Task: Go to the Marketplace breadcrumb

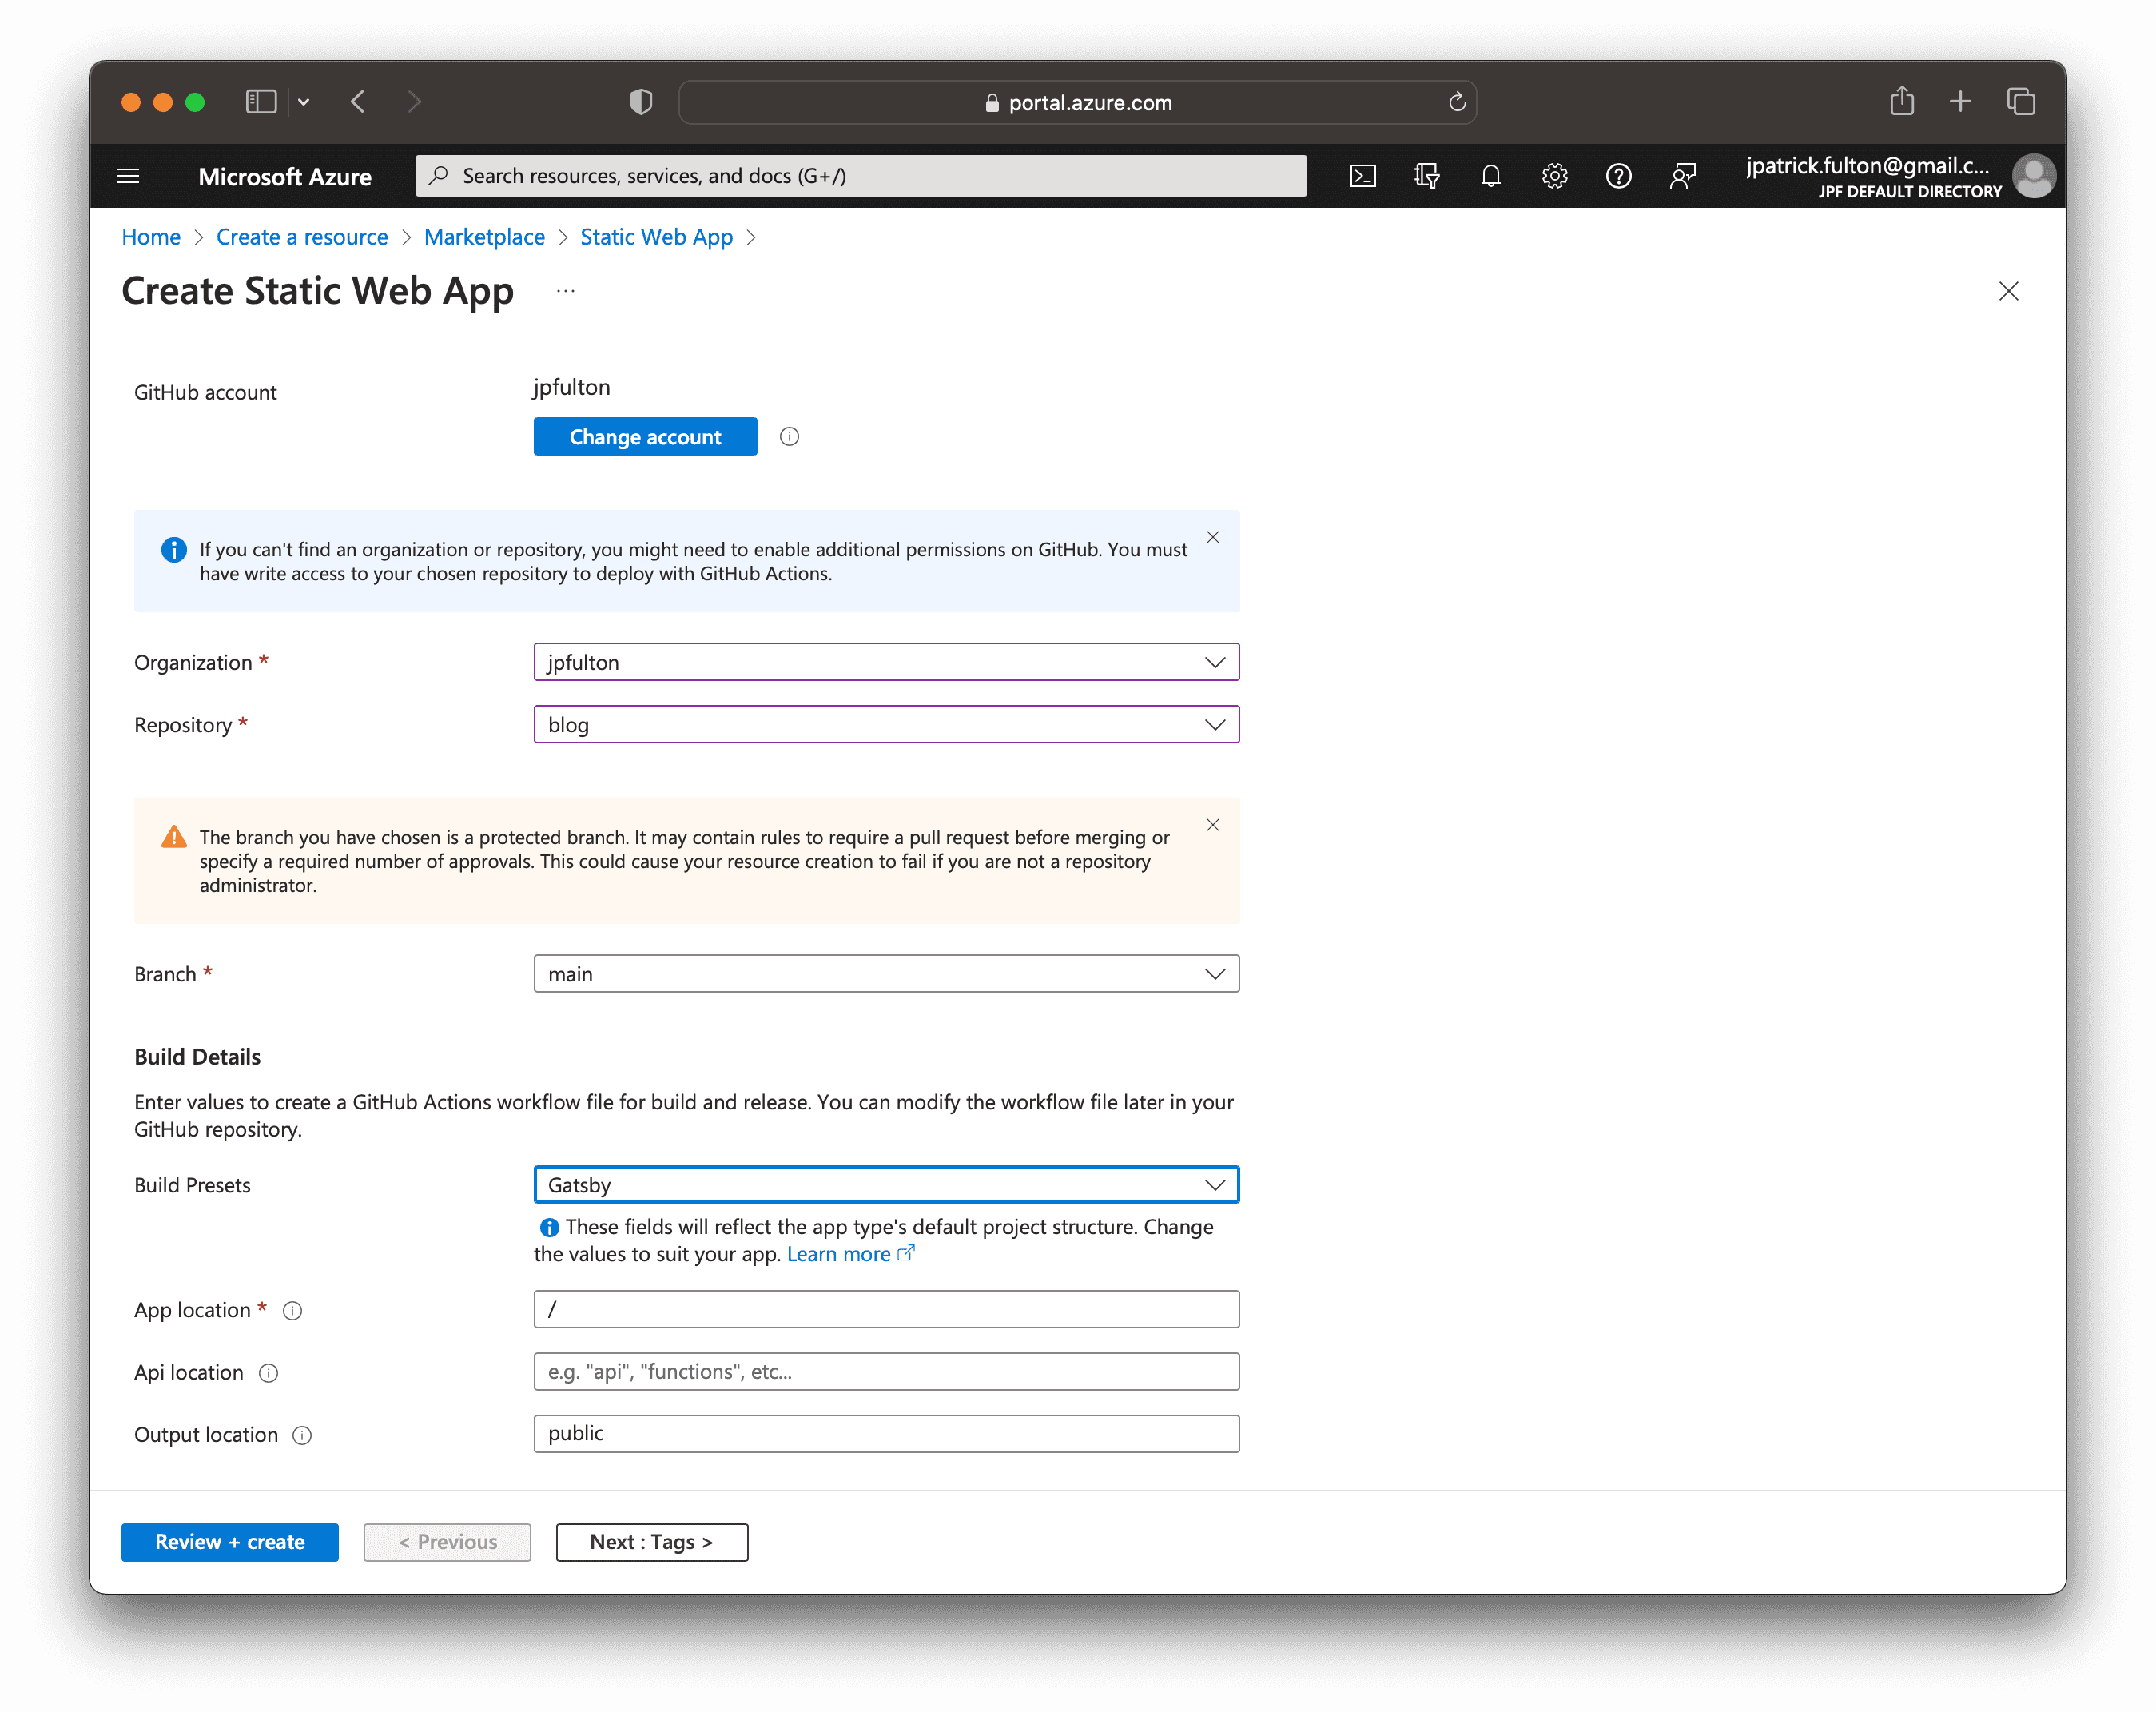Action: tap(484, 237)
